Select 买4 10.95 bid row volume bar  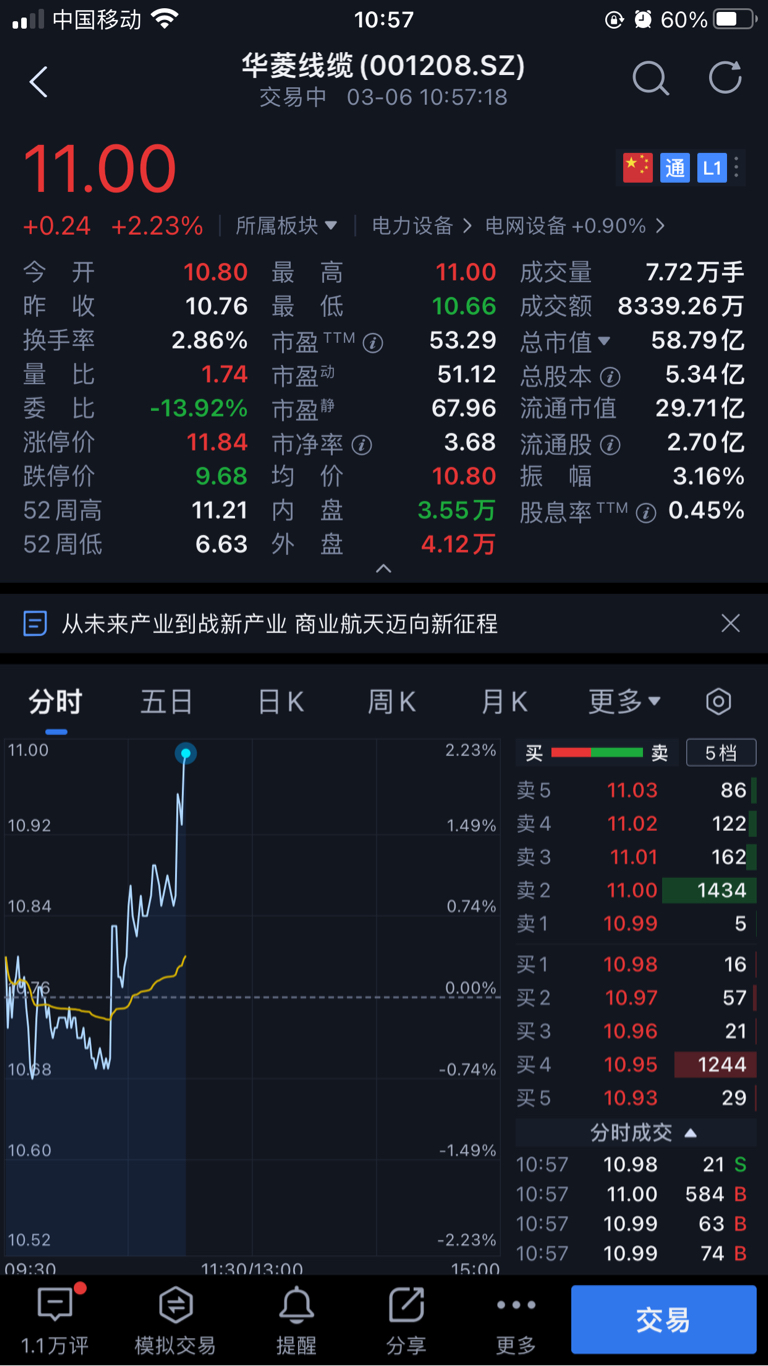pyautogui.click(x=716, y=1065)
